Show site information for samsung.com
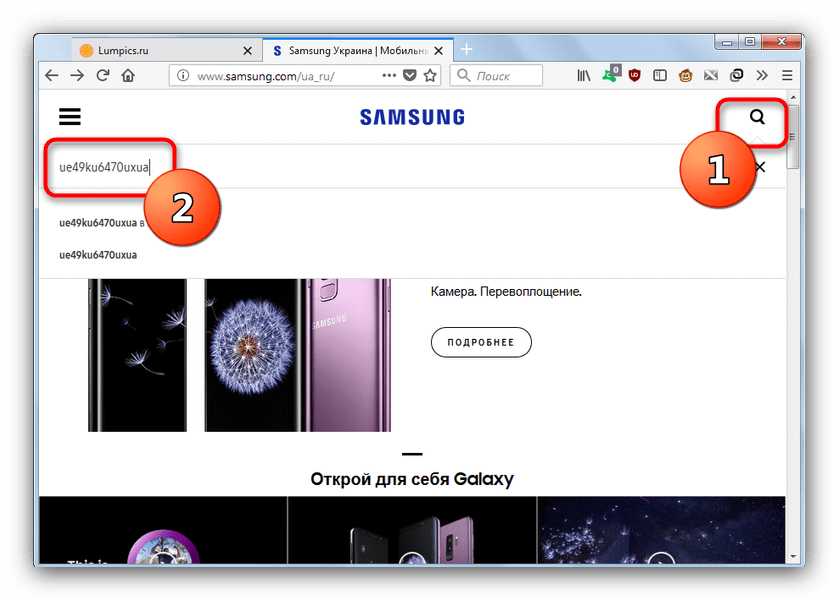 click(x=182, y=75)
